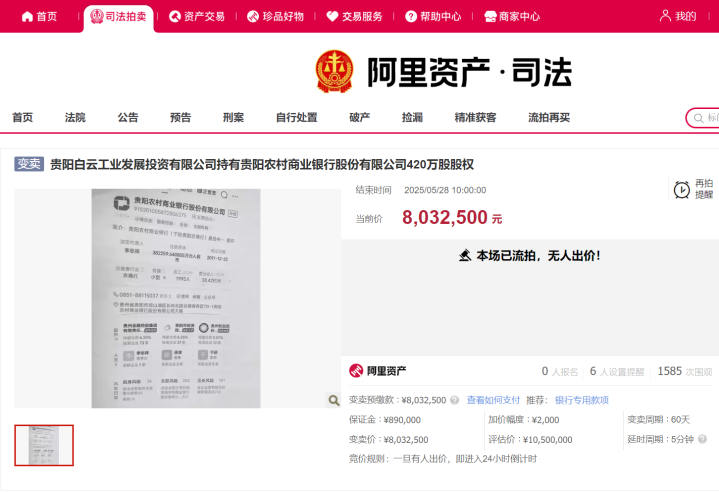Screen dimensions: 719x492
Task: Click the 变卖 tag badge
Action: point(29,164)
